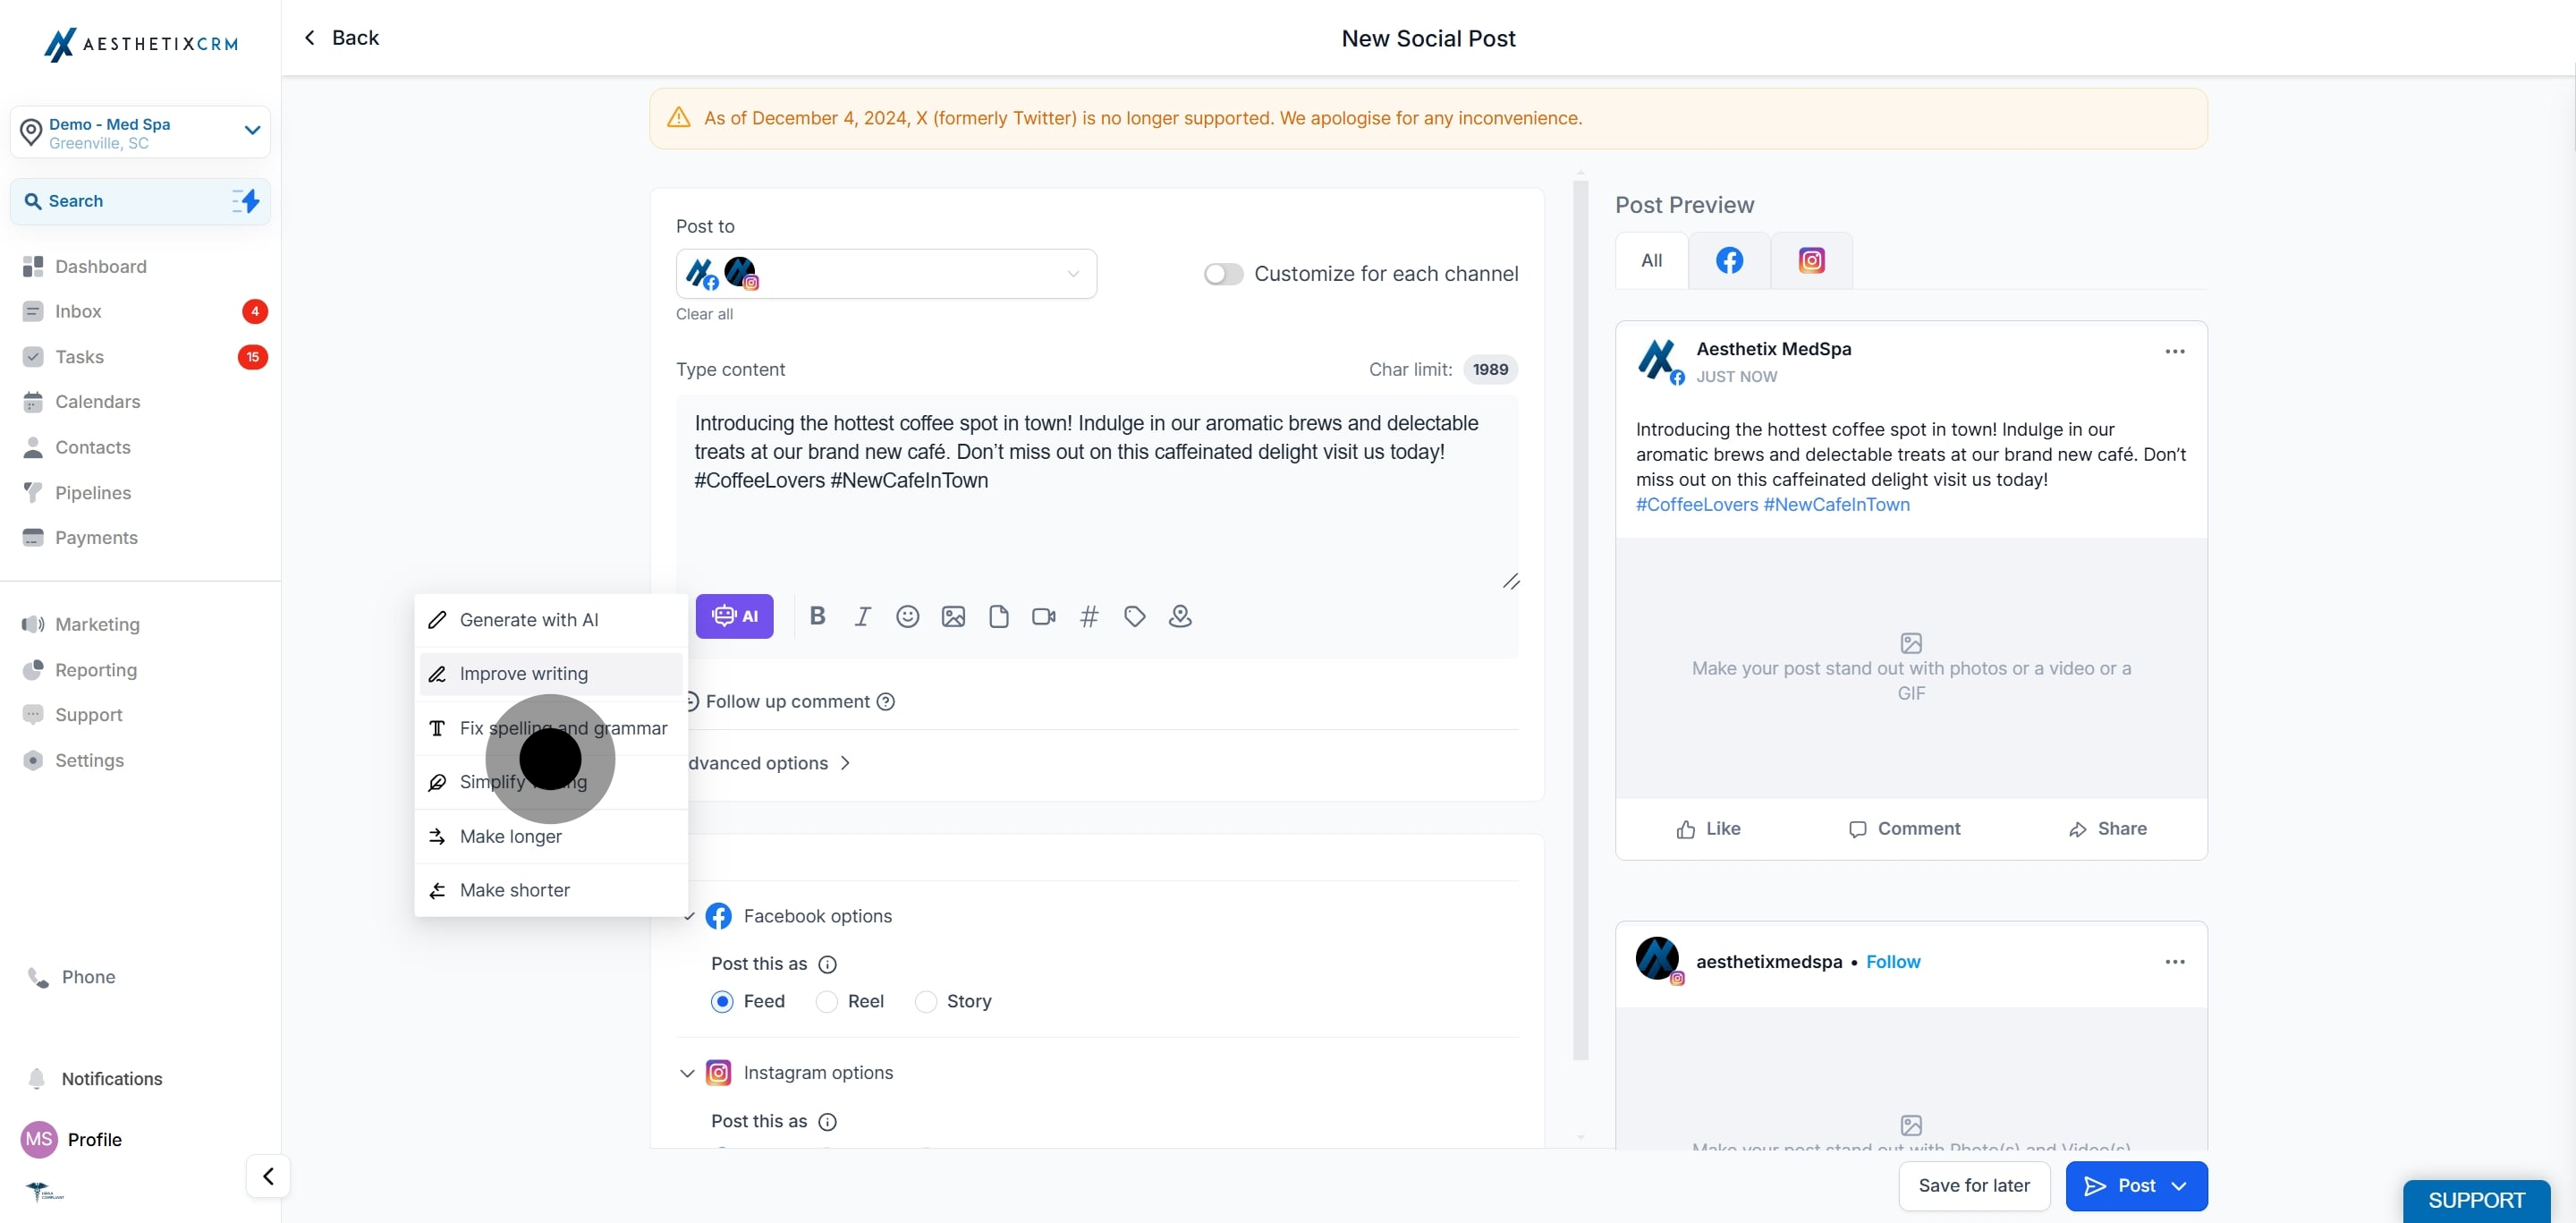Open the emoji picker icon

pos(907,616)
